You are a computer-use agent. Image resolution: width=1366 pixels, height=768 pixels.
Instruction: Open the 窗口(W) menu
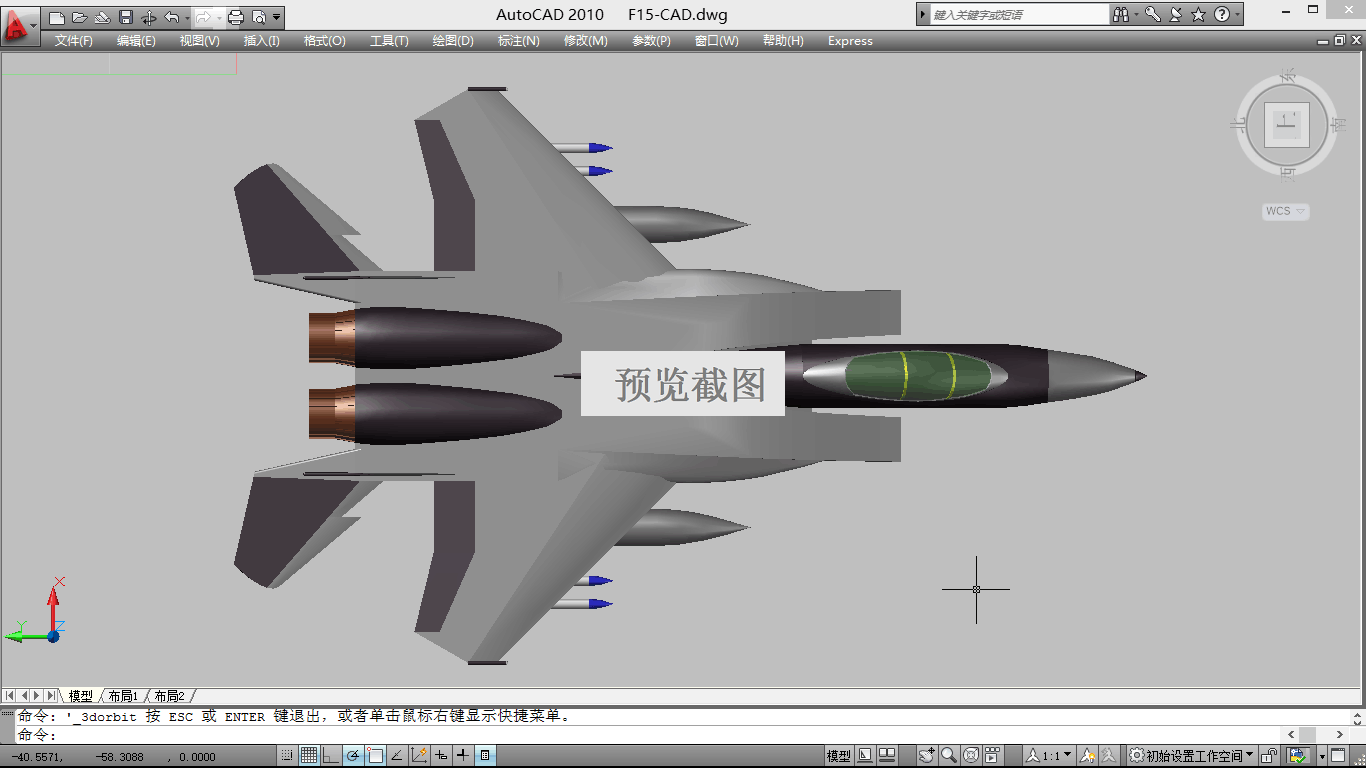point(716,41)
